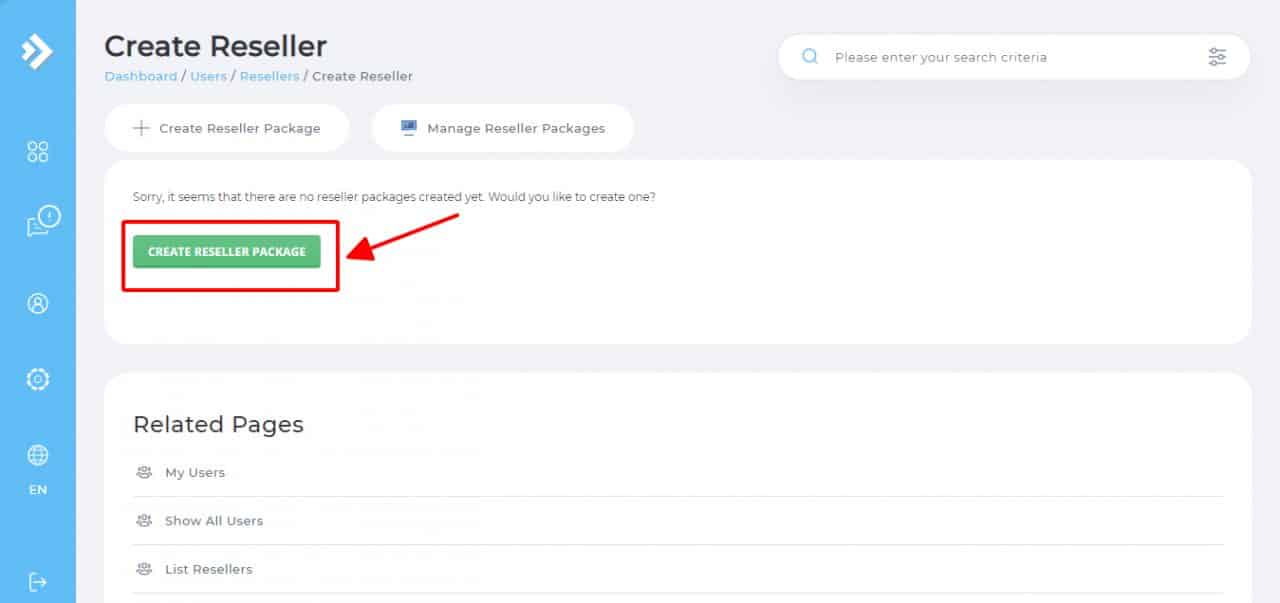Click the monitor icon on Manage Reseller Packages
1280x603 pixels.
[409, 128]
